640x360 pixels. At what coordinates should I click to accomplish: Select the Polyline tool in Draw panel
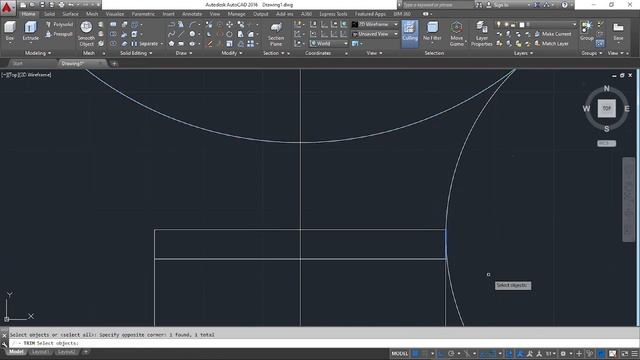point(171,24)
